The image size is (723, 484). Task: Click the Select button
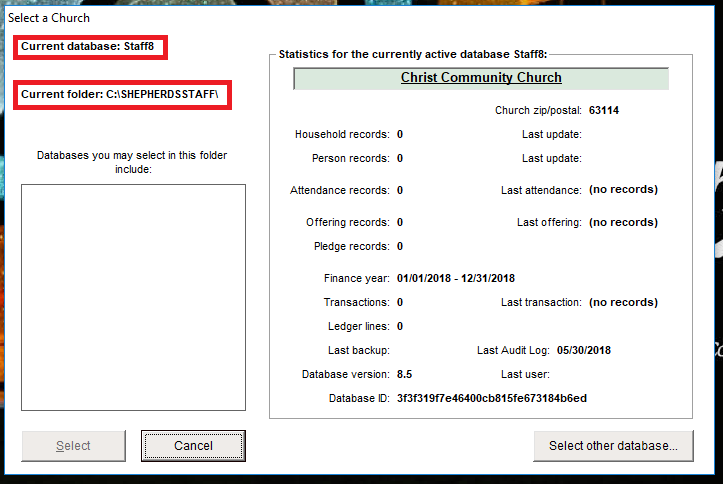73,446
